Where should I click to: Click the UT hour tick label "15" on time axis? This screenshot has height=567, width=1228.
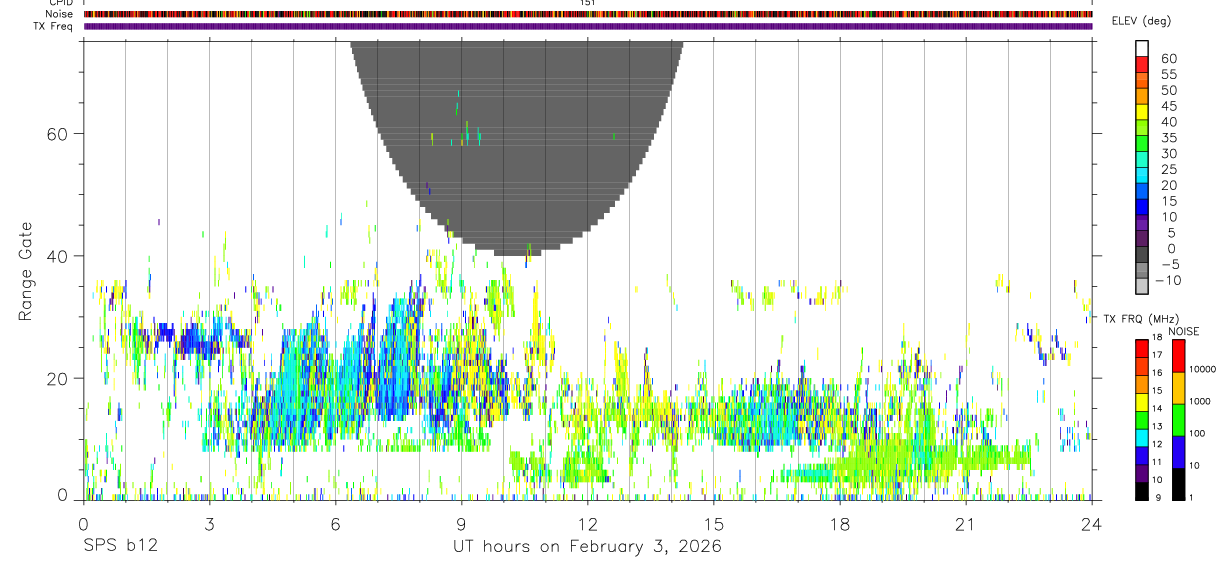coord(713,524)
